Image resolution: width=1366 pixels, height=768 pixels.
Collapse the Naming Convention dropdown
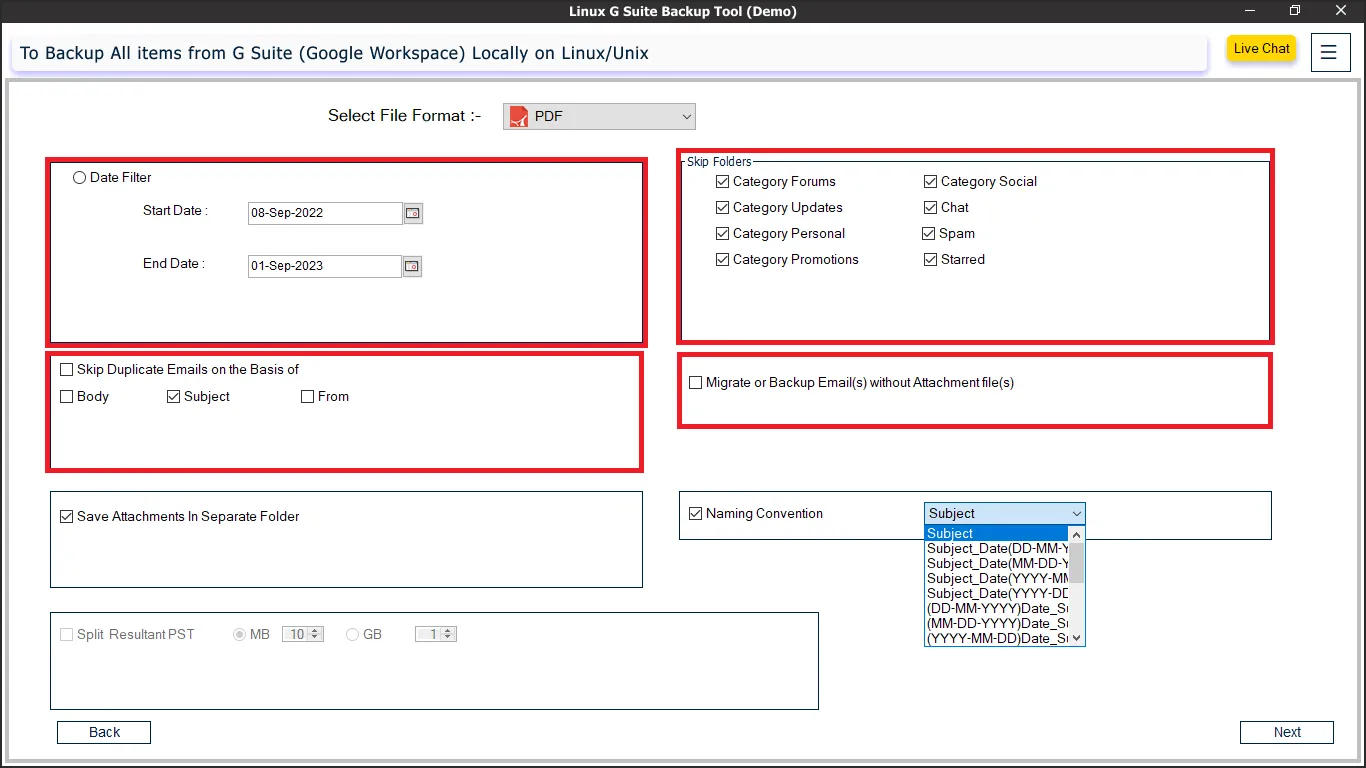1076,514
